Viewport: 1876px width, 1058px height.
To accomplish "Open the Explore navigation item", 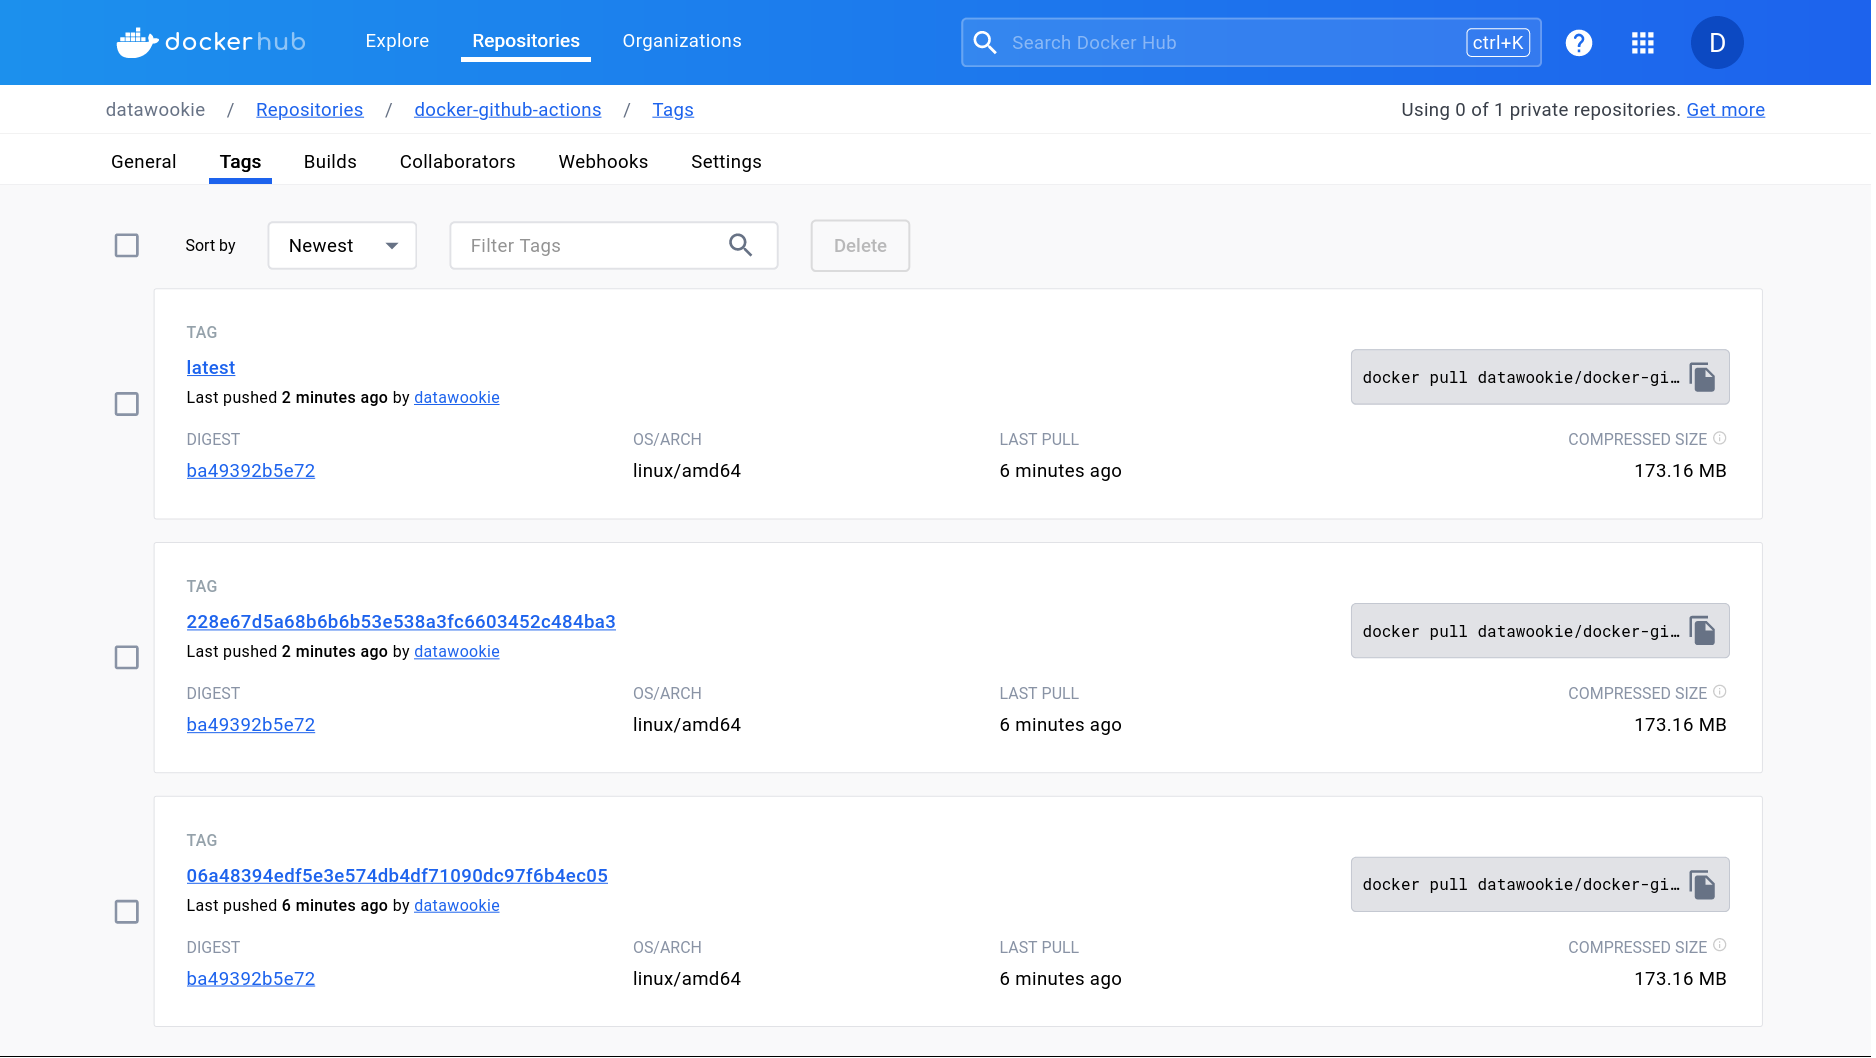I will [x=397, y=41].
